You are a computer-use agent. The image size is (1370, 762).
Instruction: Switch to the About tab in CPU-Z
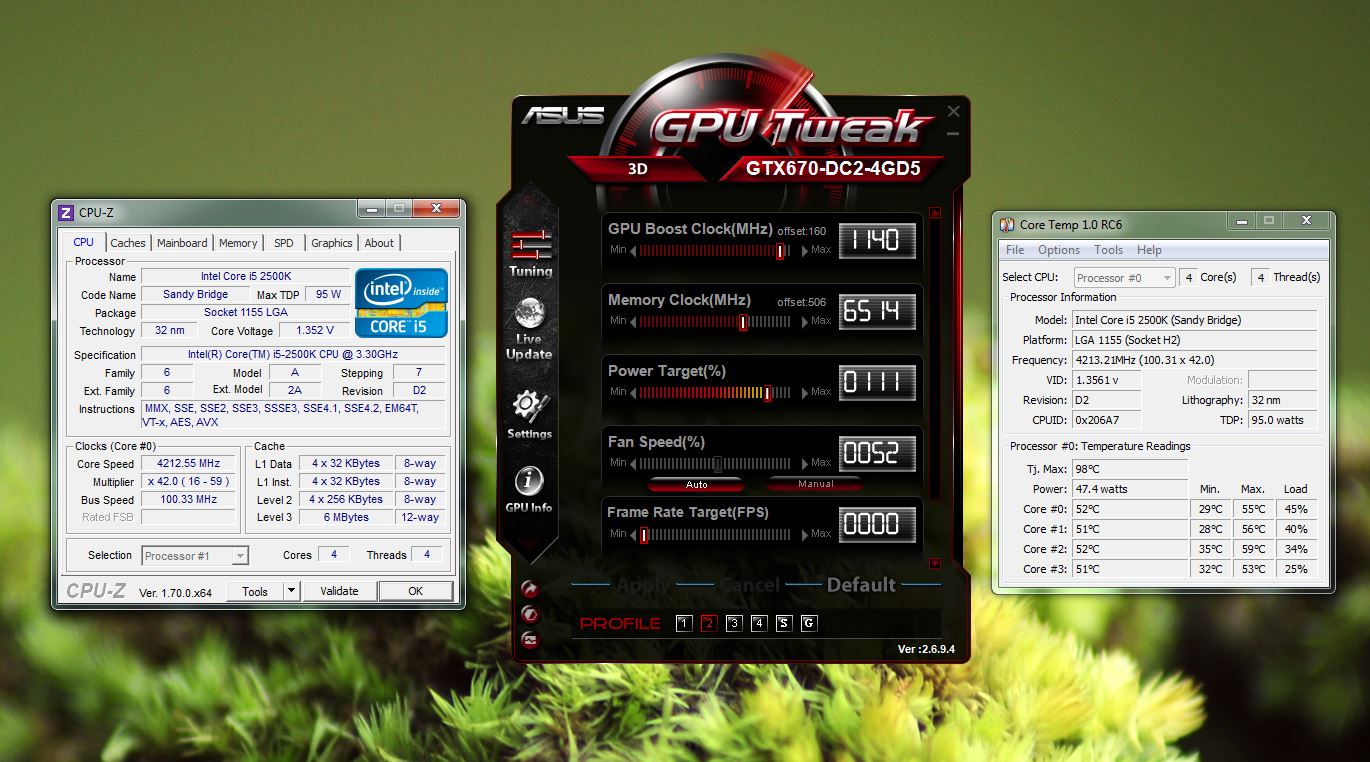coord(379,243)
